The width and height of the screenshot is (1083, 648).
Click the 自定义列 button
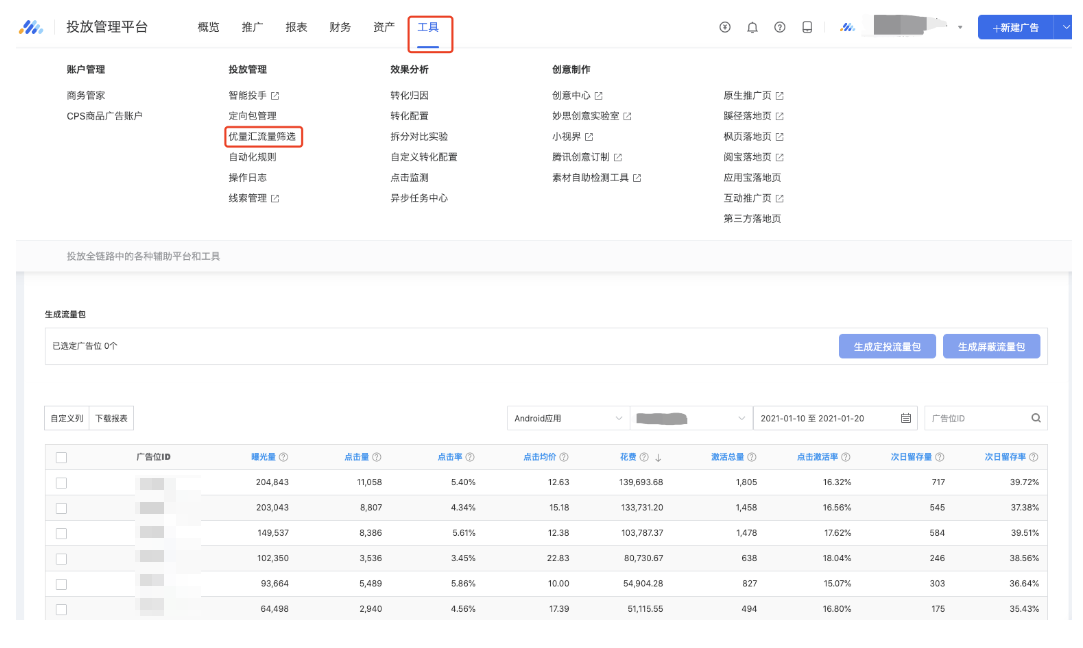67,418
